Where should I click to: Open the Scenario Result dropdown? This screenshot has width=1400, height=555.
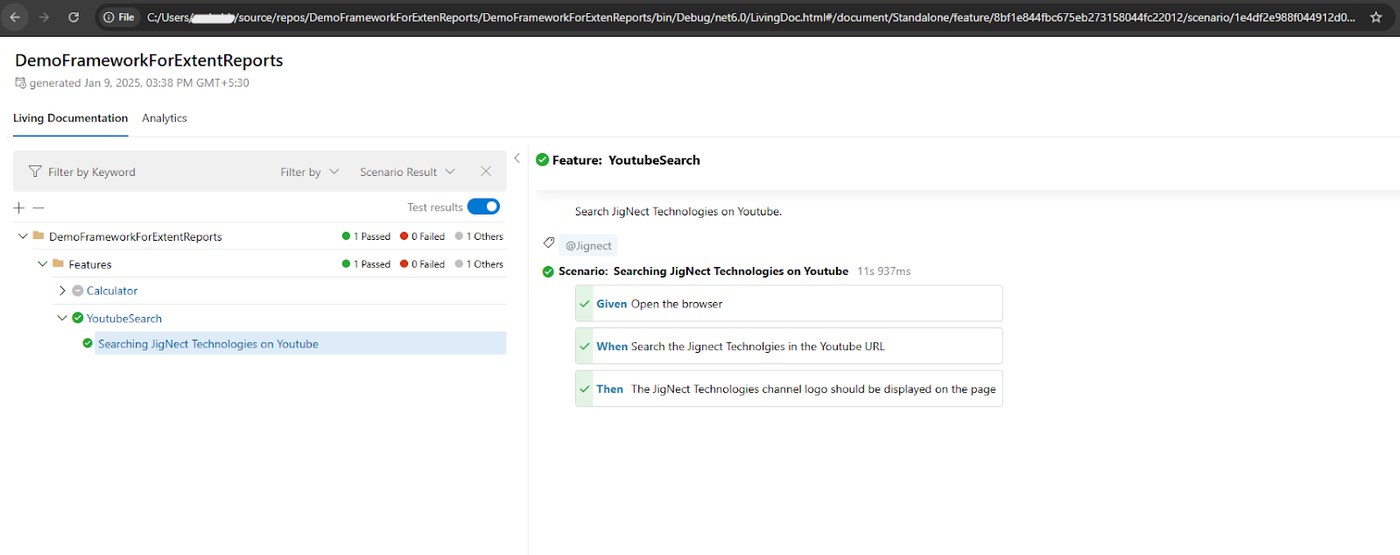click(x=407, y=172)
